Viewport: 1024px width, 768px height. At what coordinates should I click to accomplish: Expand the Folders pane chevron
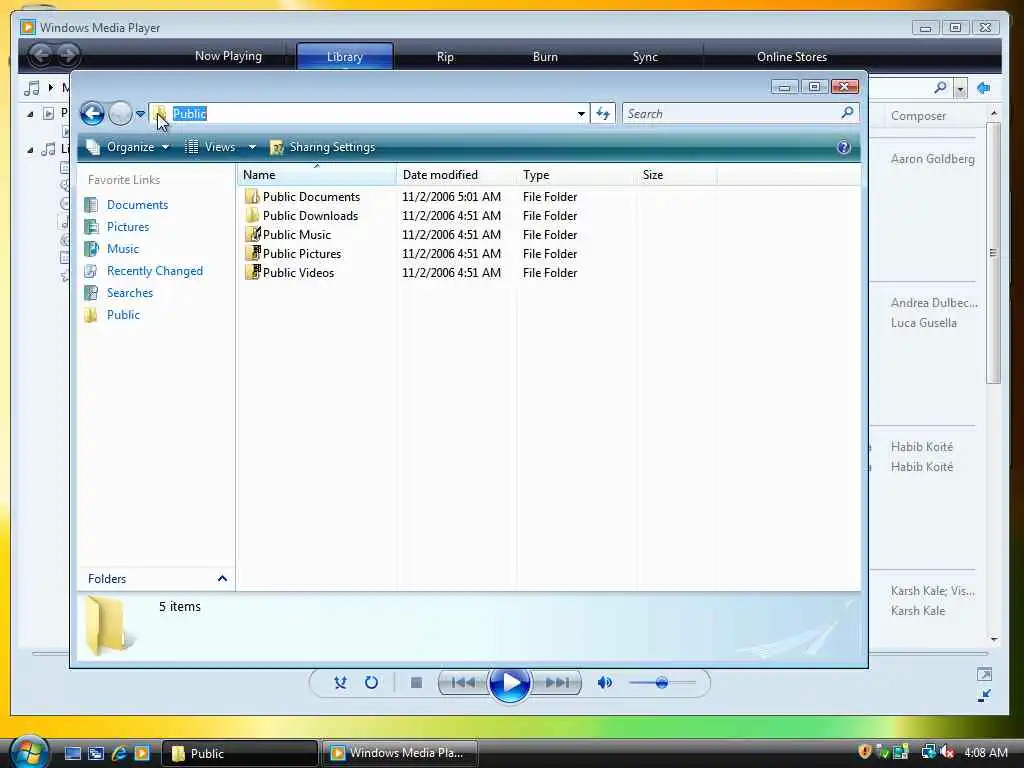pos(222,579)
